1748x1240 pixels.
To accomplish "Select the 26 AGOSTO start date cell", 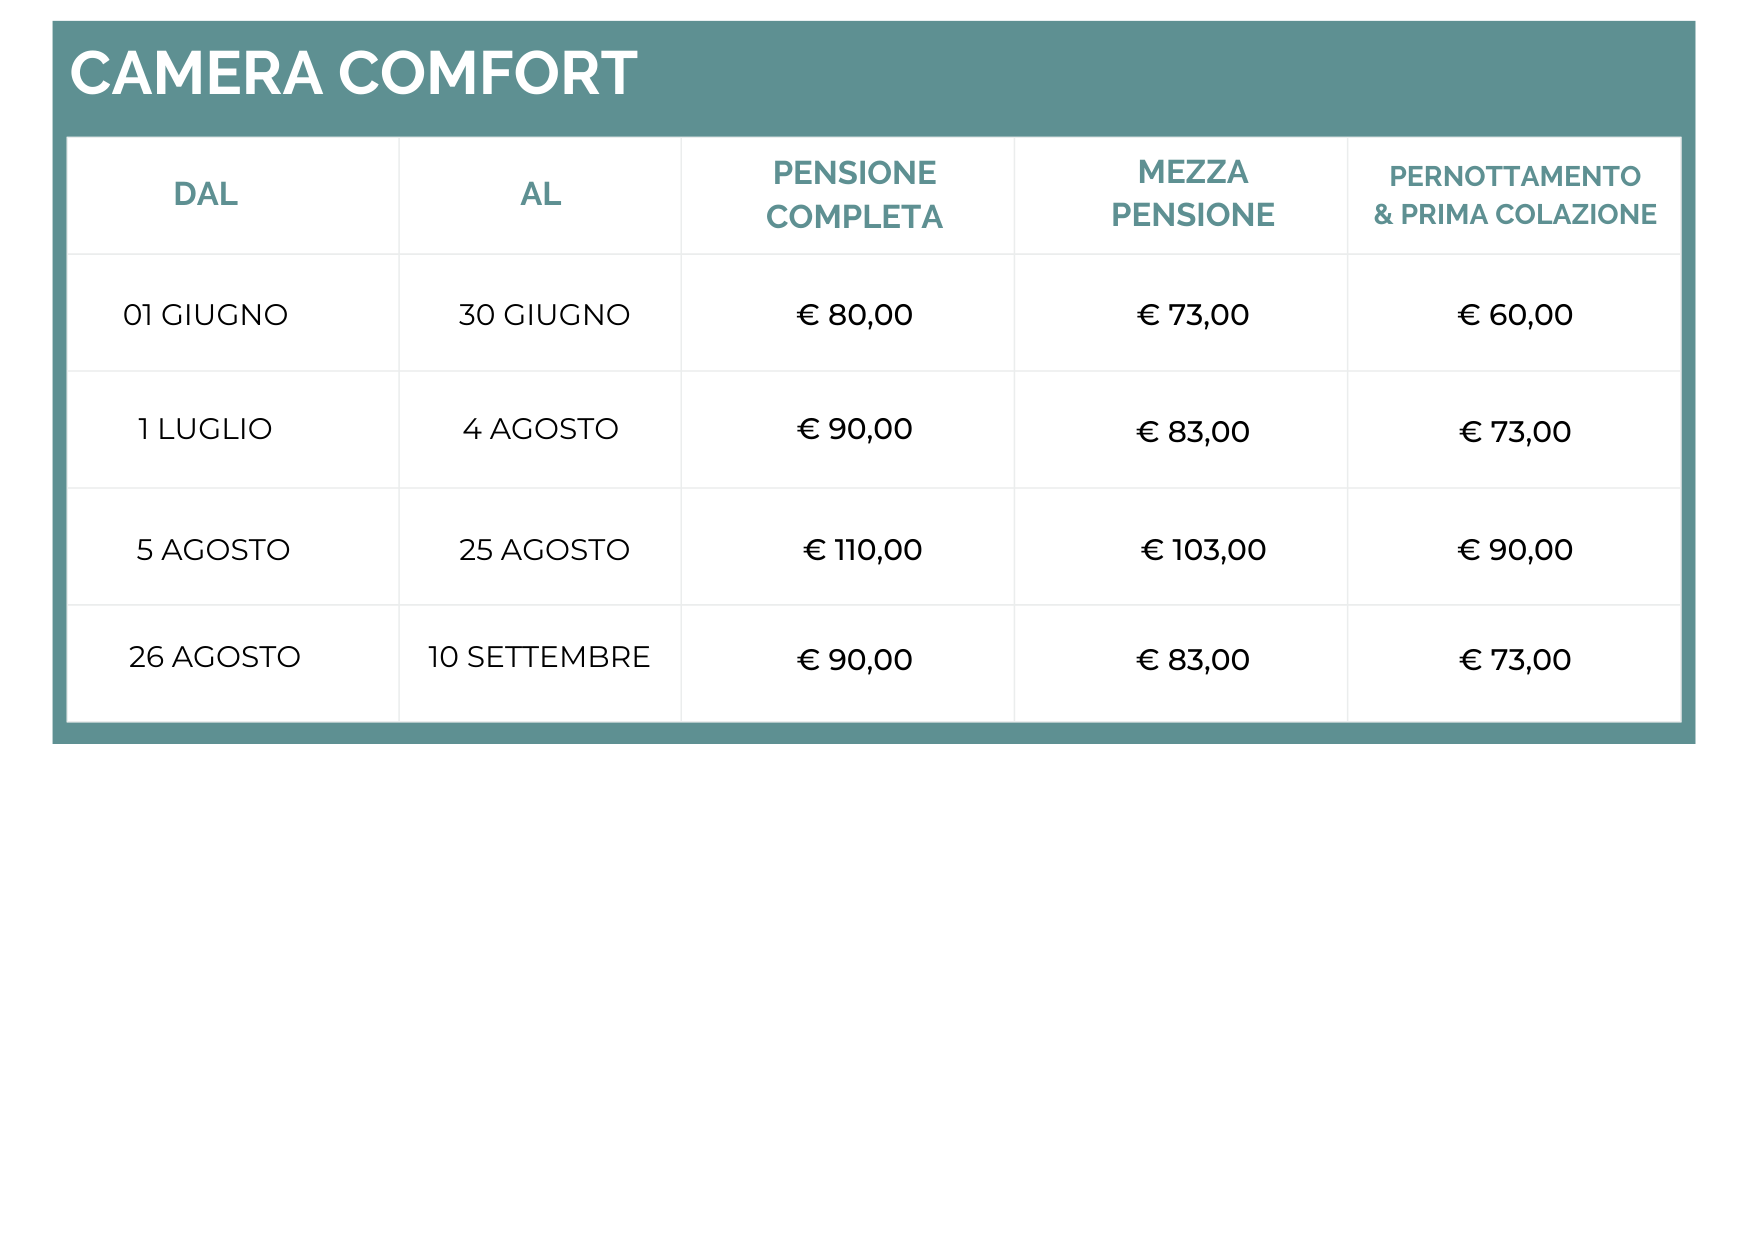I will [x=214, y=657].
